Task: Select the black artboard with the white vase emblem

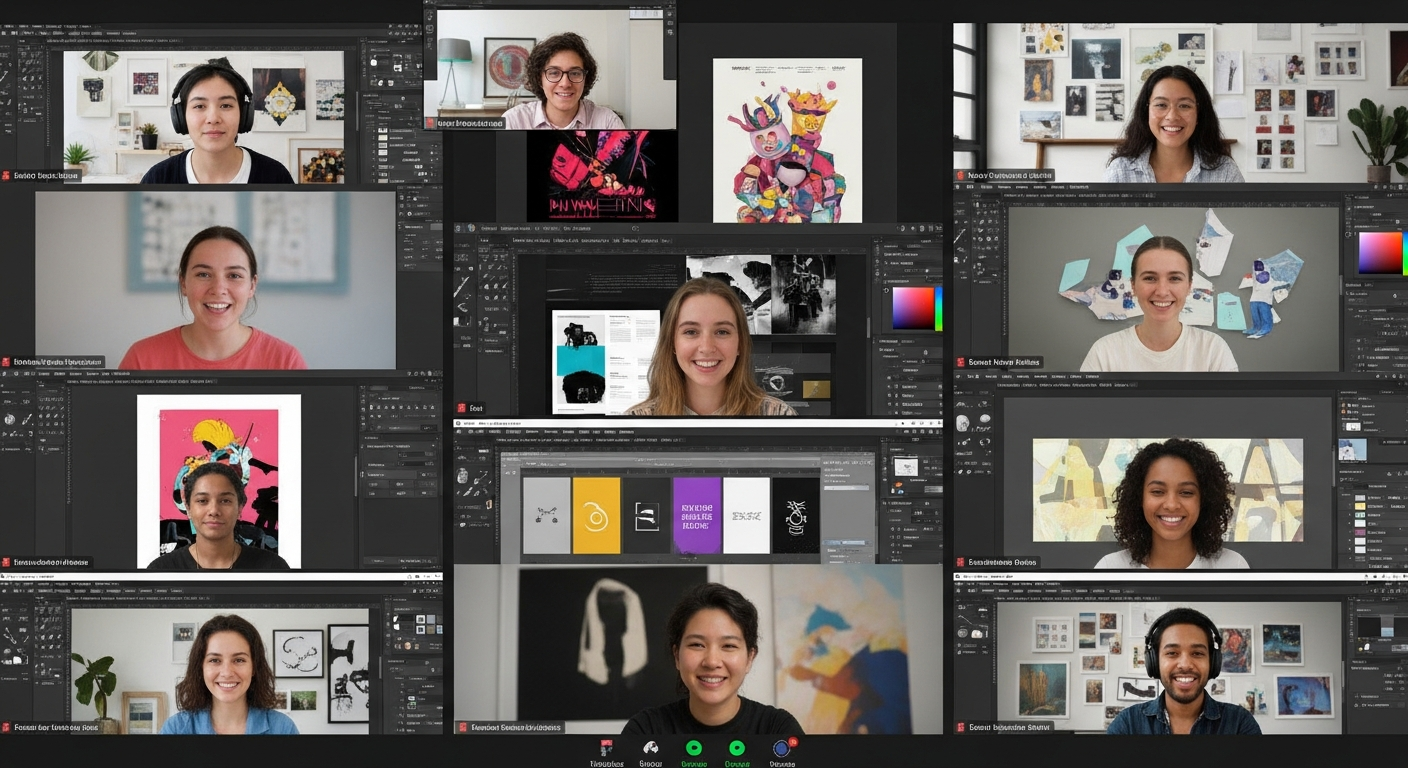Action: [x=796, y=515]
